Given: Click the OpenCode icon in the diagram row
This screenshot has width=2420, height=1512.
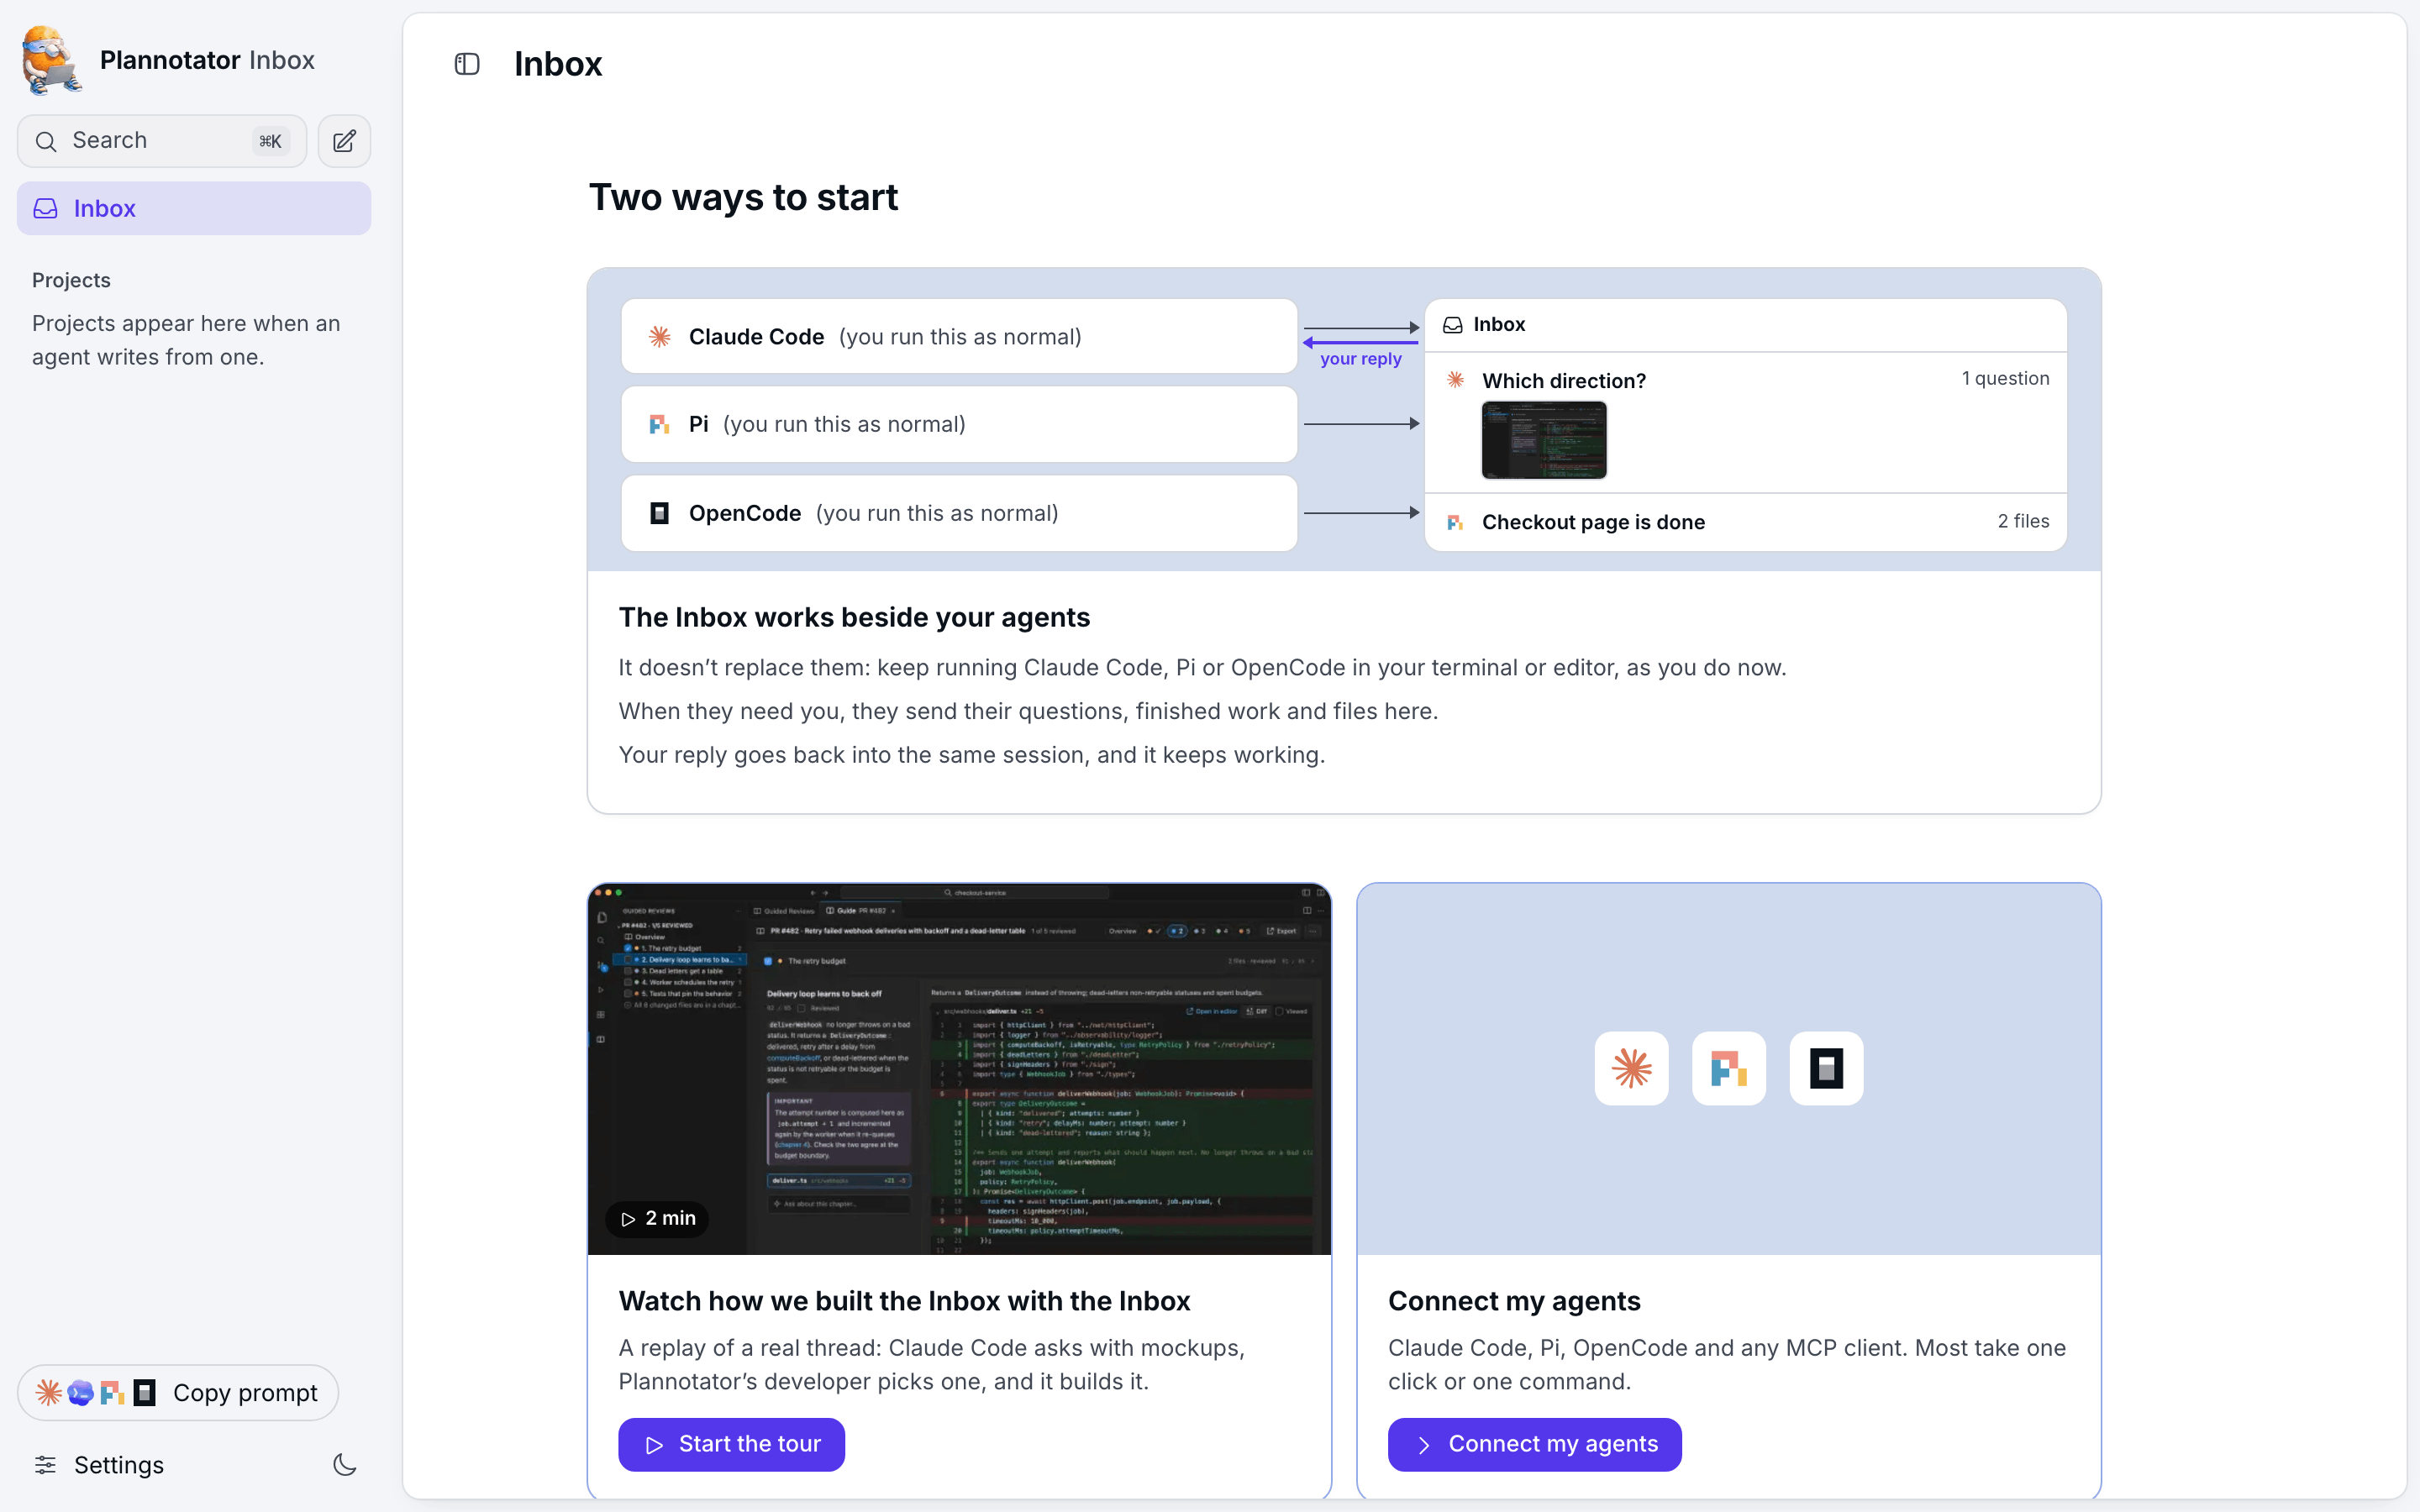Looking at the screenshot, I should [x=659, y=513].
